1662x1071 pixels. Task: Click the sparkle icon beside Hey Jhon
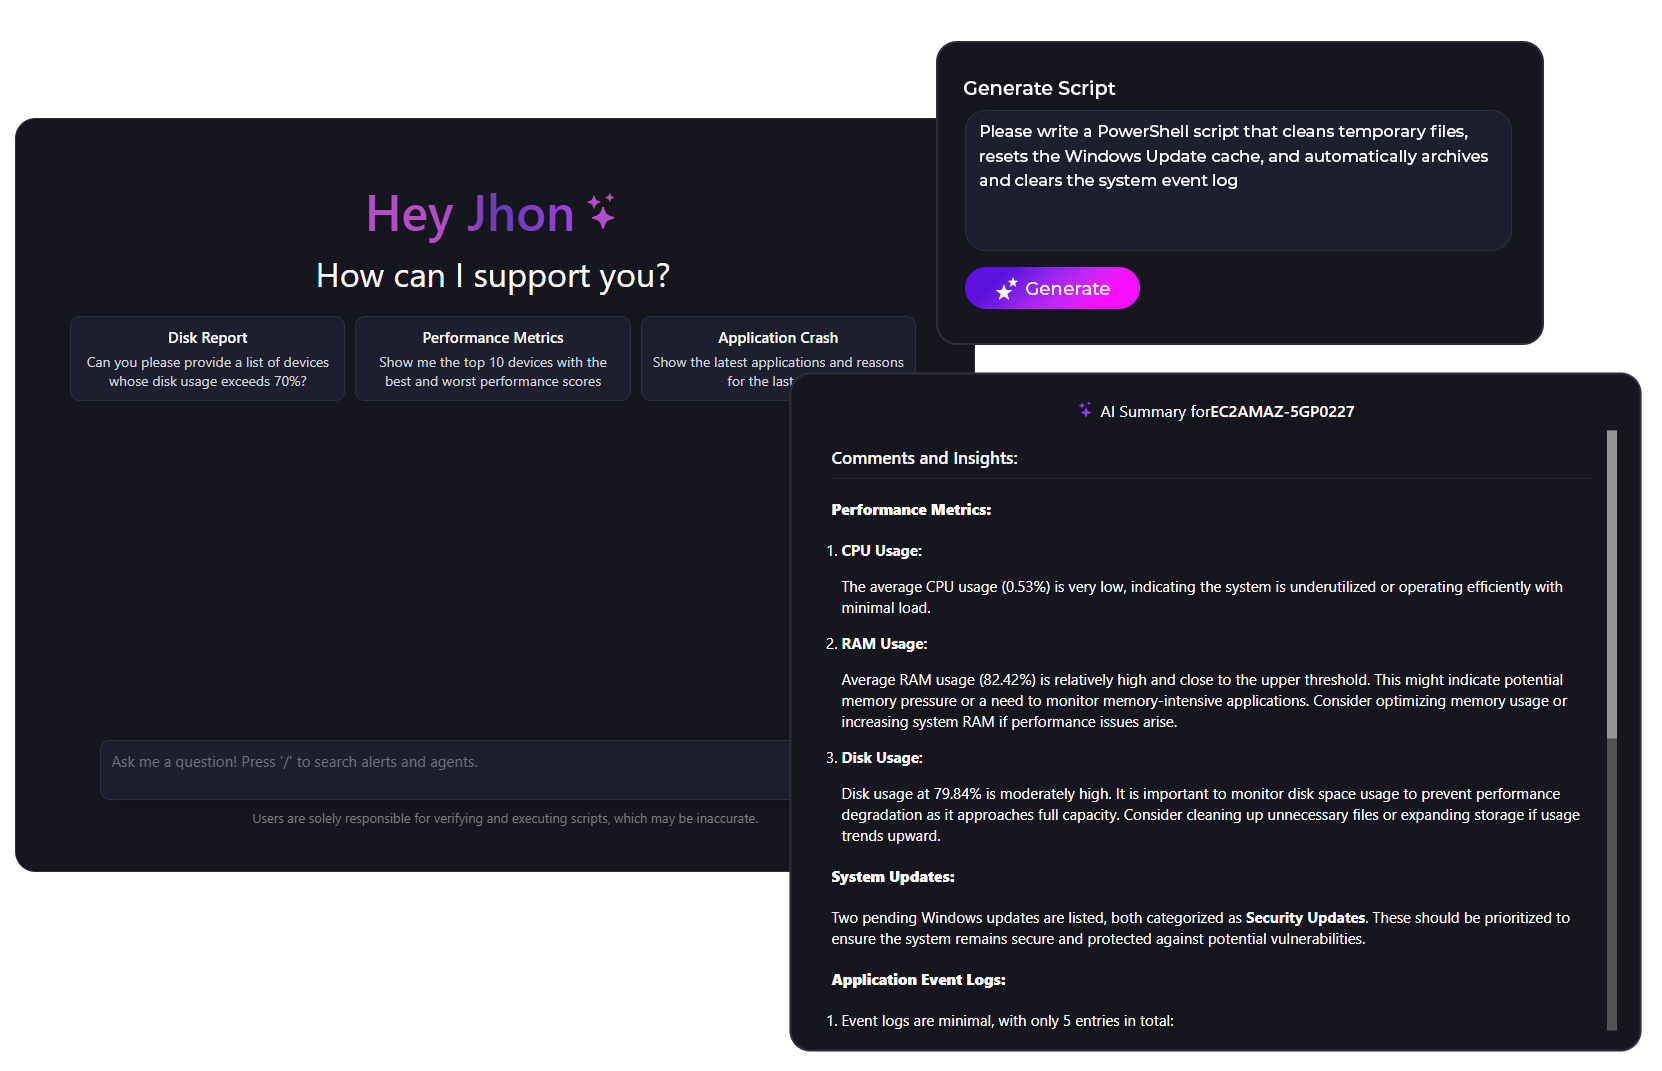coord(601,212)
